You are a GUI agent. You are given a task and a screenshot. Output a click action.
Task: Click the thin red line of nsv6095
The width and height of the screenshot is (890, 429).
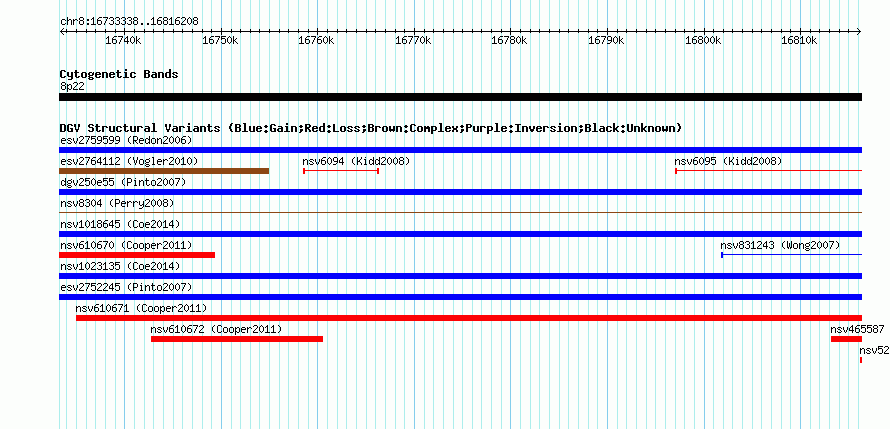(x=769, y=171)
